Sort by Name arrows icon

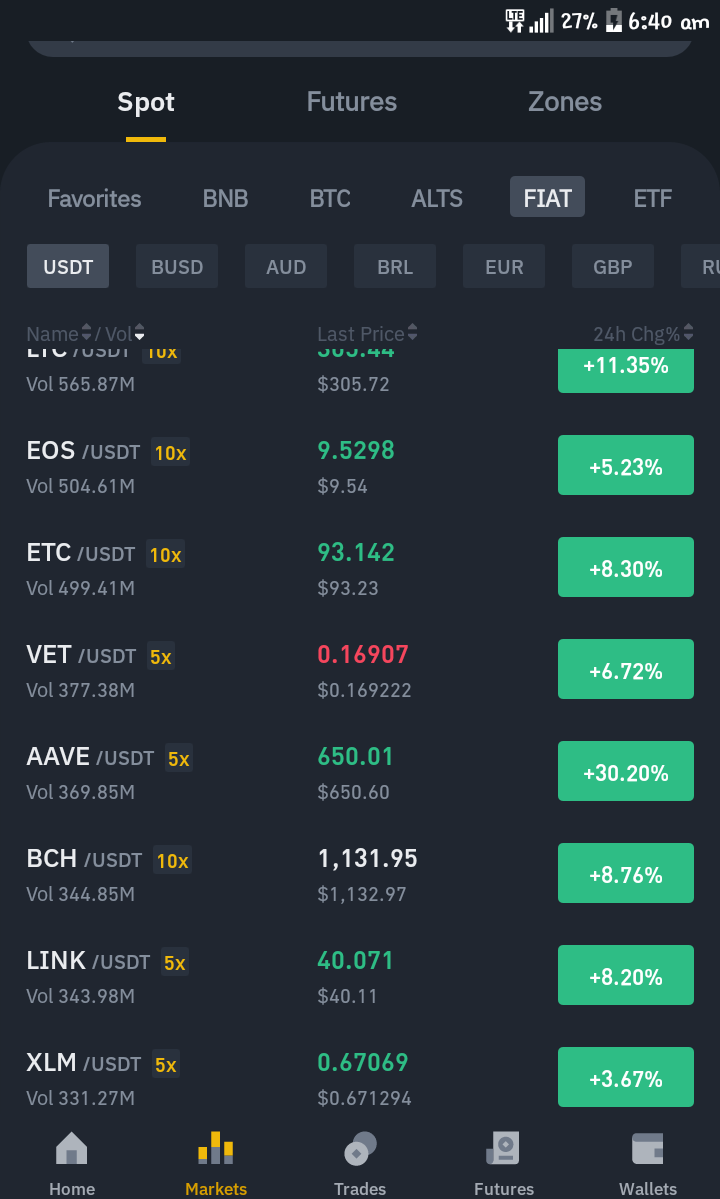click(86, 333)
